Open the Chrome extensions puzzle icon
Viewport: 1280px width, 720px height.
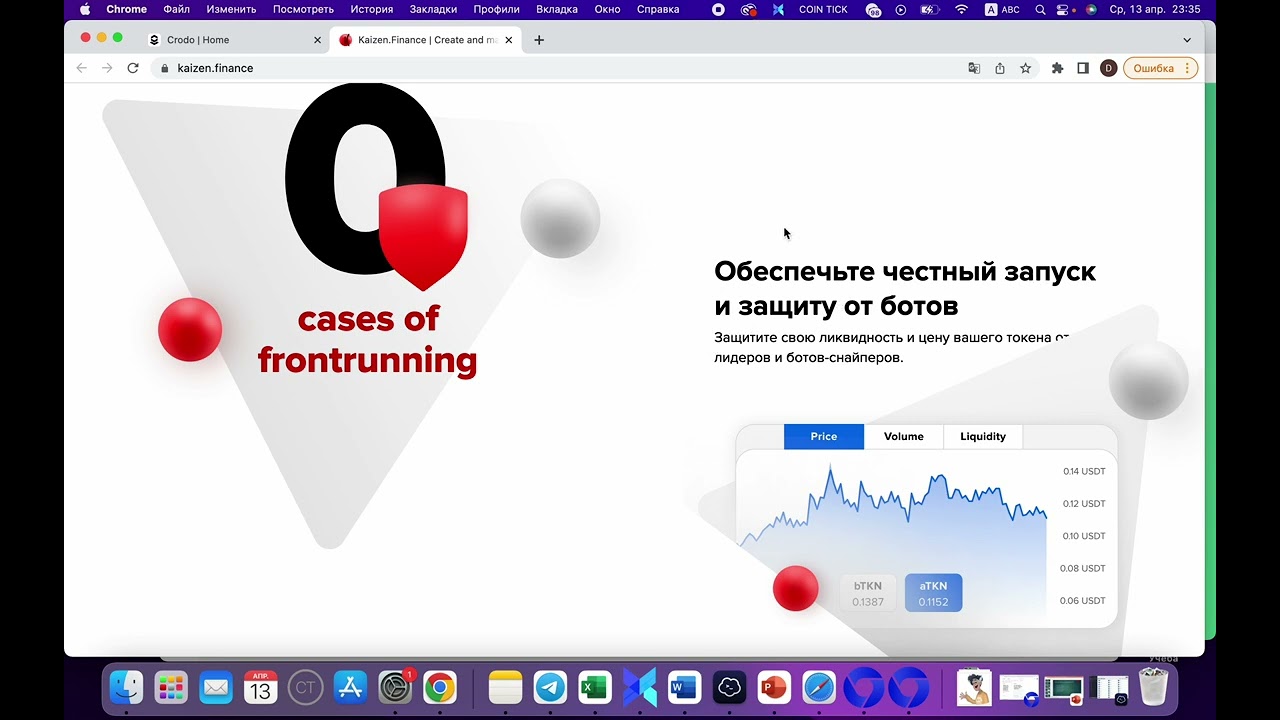point(1057,68)
